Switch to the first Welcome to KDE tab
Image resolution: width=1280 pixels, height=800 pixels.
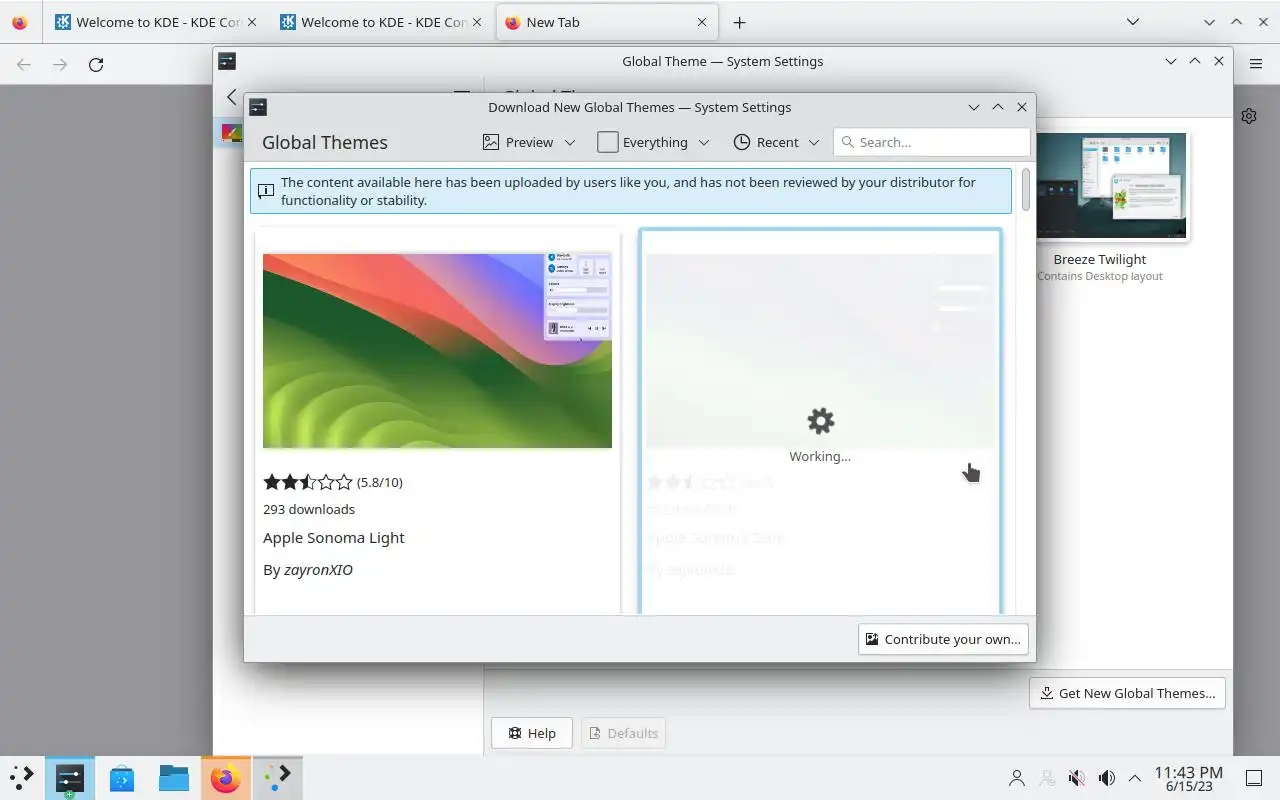[x=156, y=22]
